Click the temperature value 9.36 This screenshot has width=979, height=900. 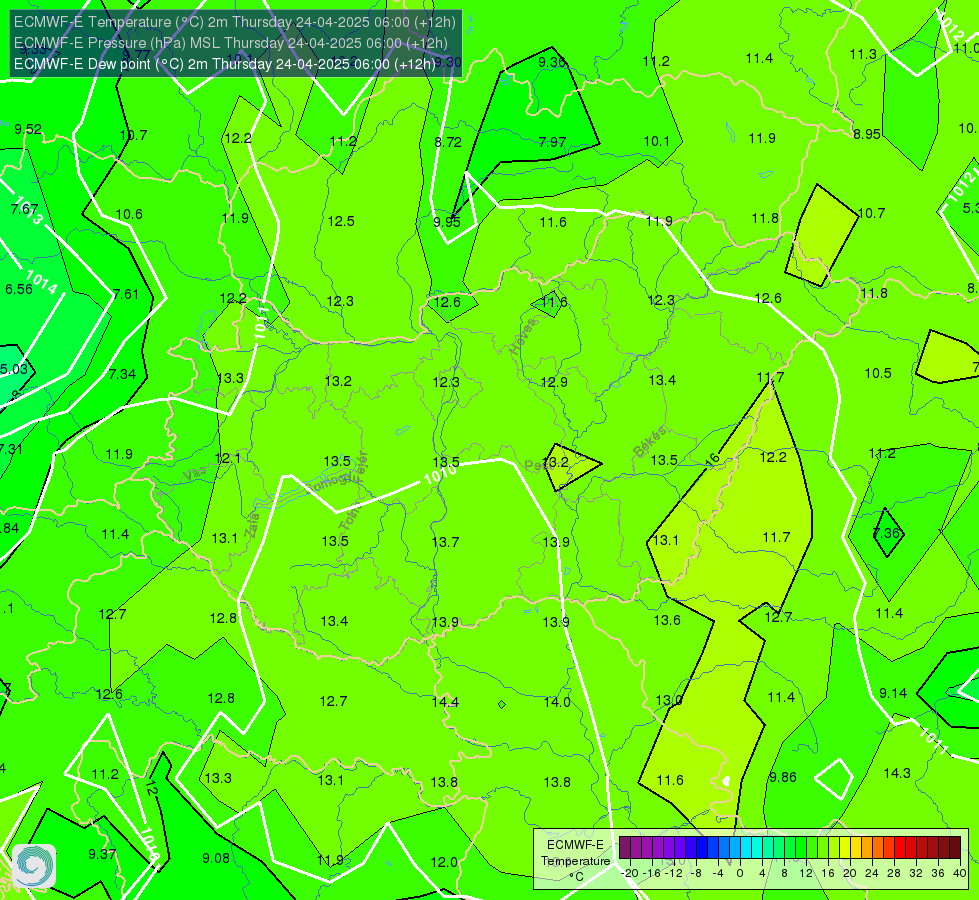[552, 62]
